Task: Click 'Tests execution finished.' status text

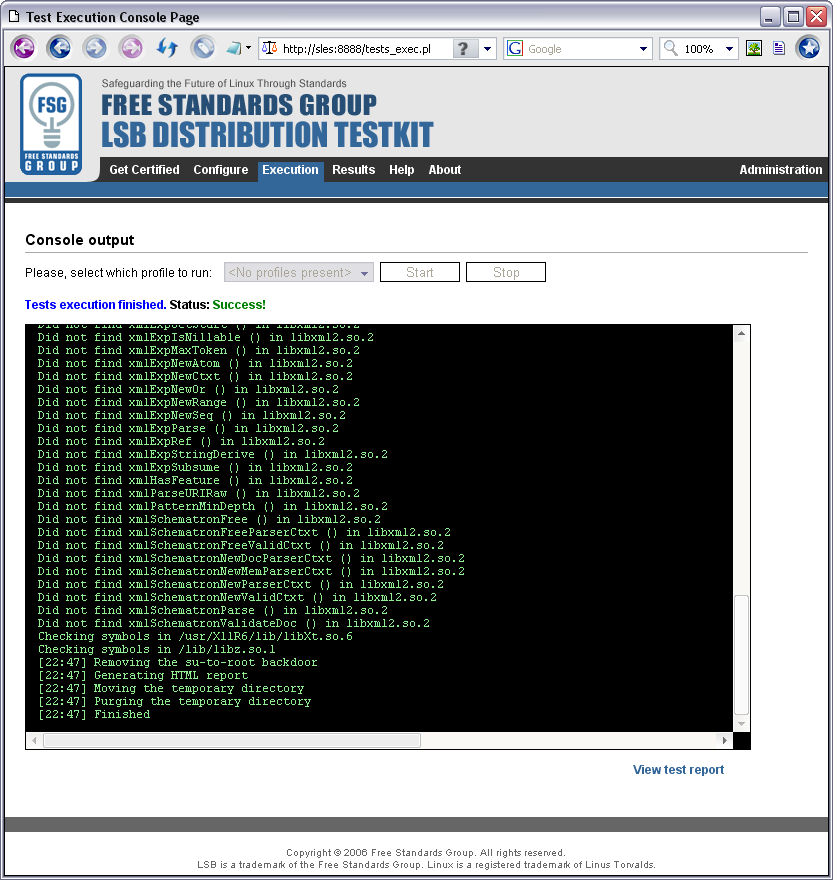Action: tap(95, 305)
